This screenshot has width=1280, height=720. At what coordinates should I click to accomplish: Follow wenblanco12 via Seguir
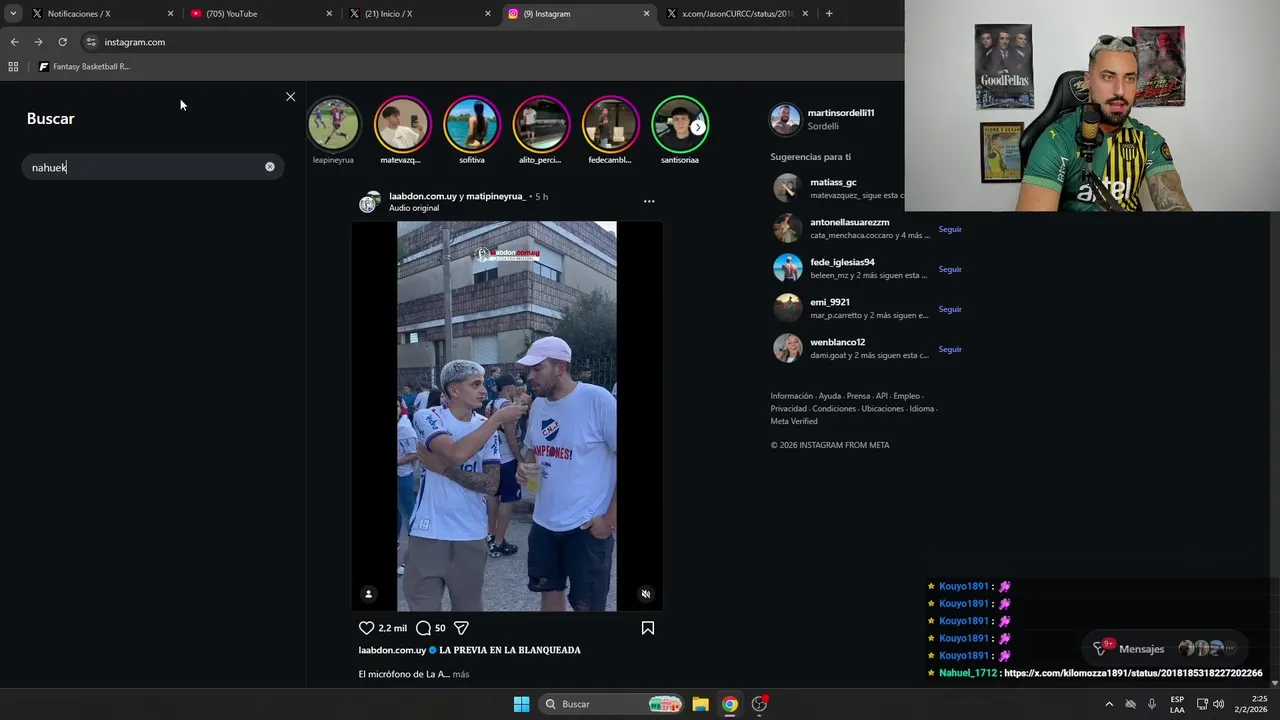950,349
